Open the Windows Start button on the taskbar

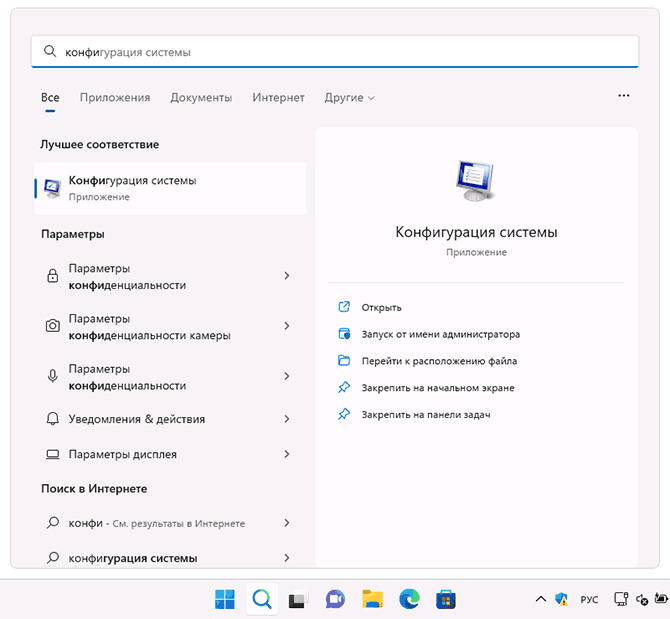[x=225, y=599]
